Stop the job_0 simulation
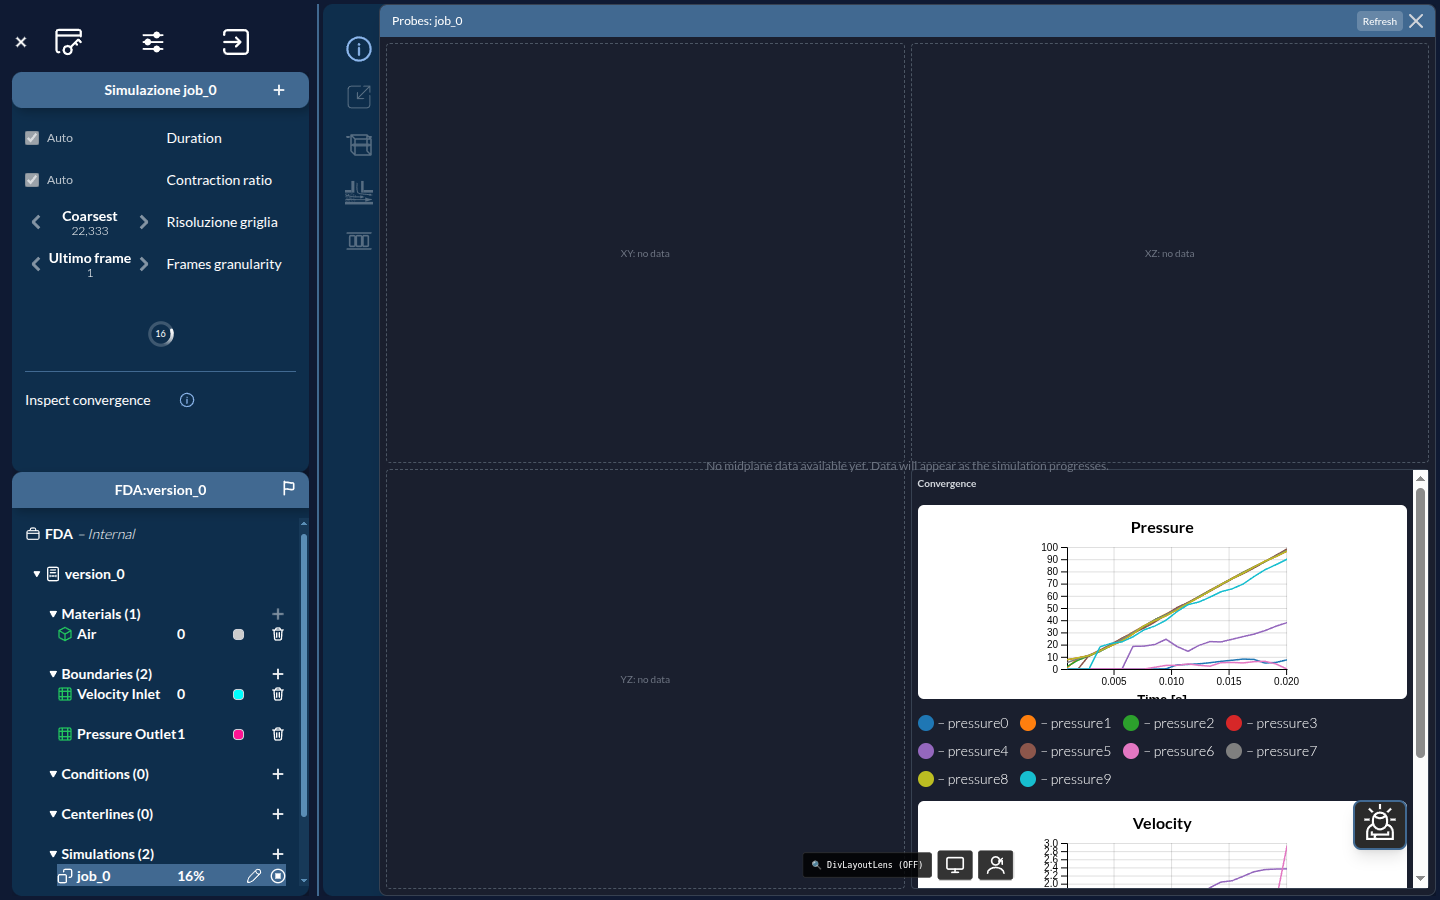This screenshot has width=1440, height=900. [278, 876]
